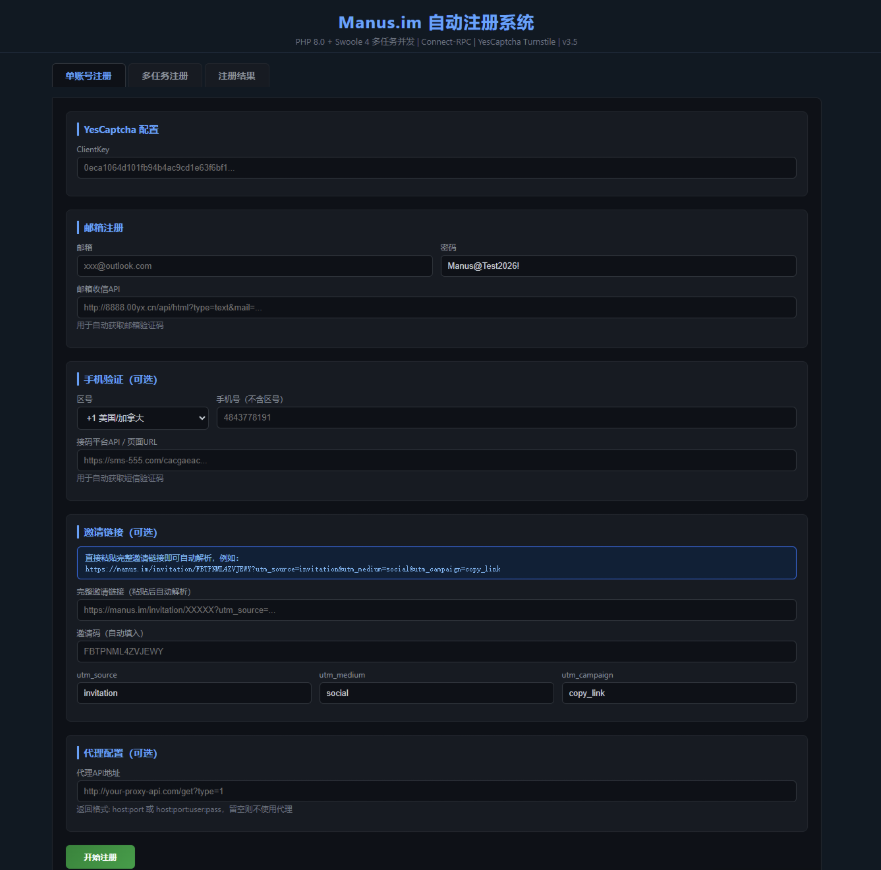
Task: Click the 代理API地址 proxy input field
Action: coord(436,791)
